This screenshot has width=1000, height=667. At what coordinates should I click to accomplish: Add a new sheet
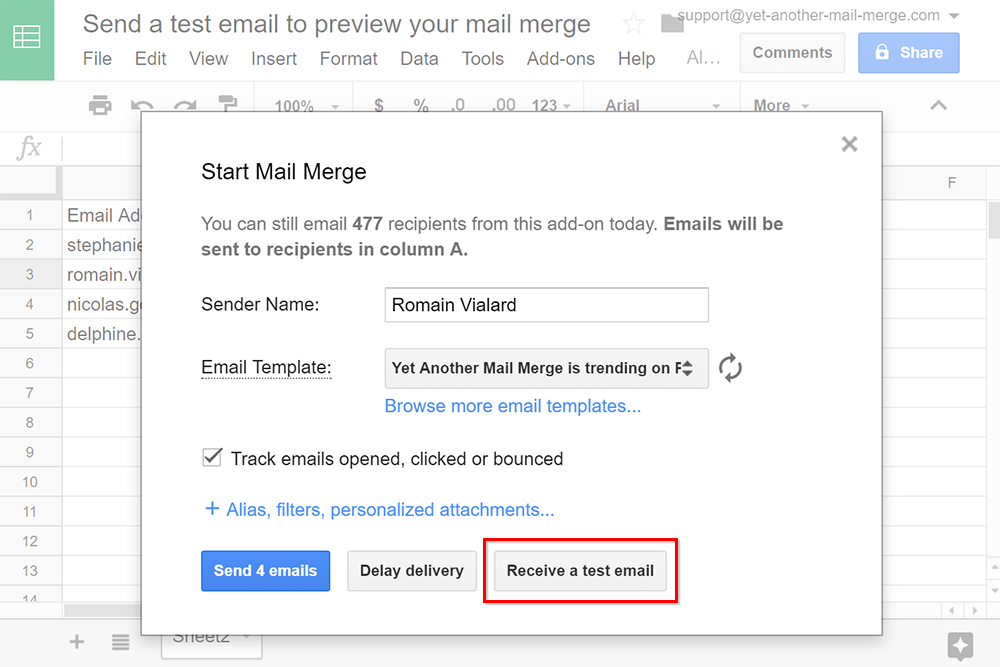[x=77, y=641]
